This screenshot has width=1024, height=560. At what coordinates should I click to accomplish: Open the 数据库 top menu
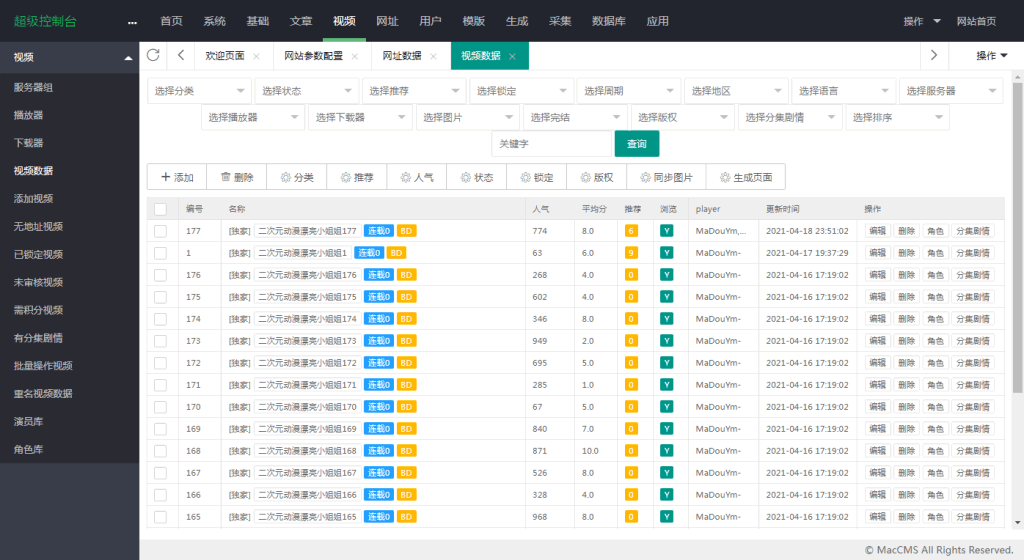[610, 21]
